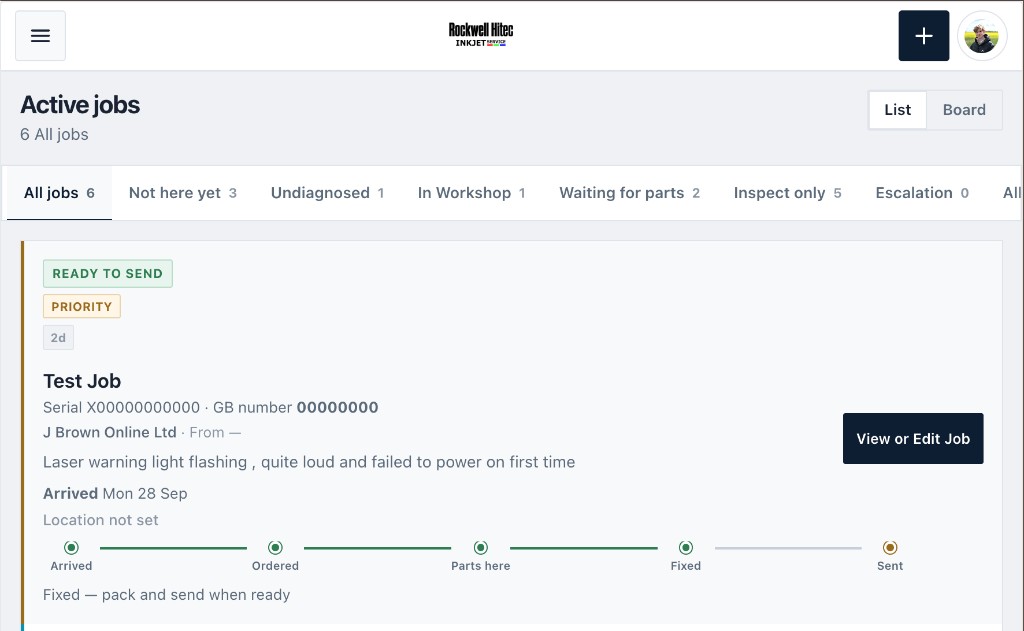Click the Arrived progress step marker
This screenshot has width=1024, height=631.
pos(71,547)
